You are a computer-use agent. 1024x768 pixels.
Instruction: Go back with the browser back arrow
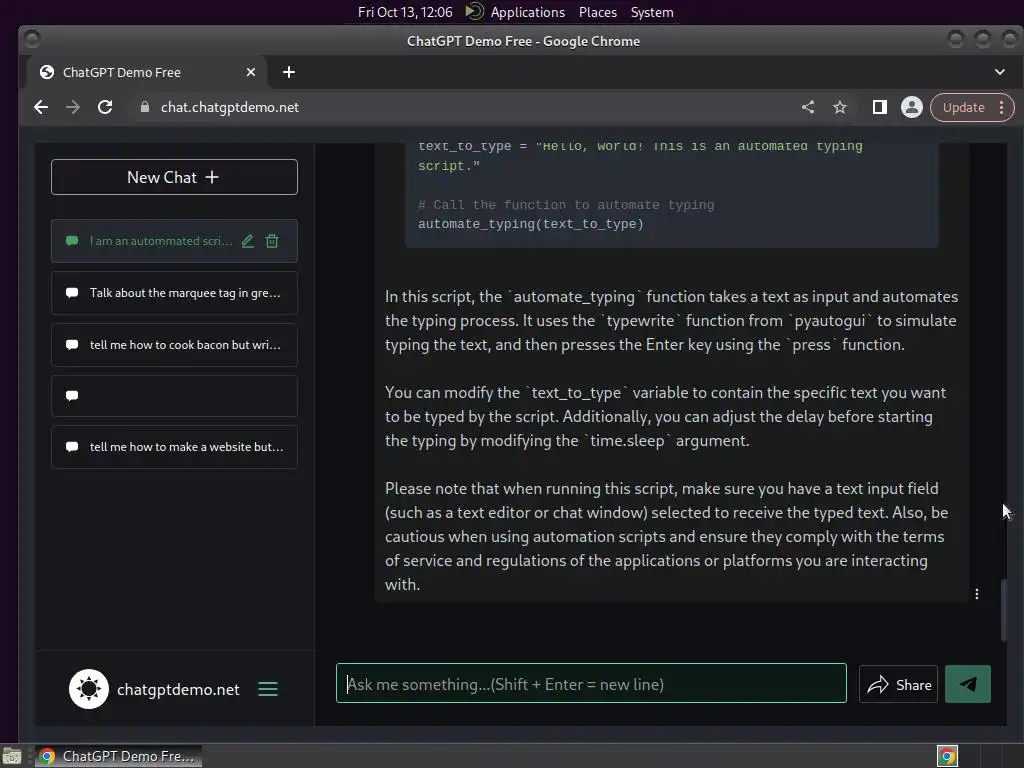(41, 107)
